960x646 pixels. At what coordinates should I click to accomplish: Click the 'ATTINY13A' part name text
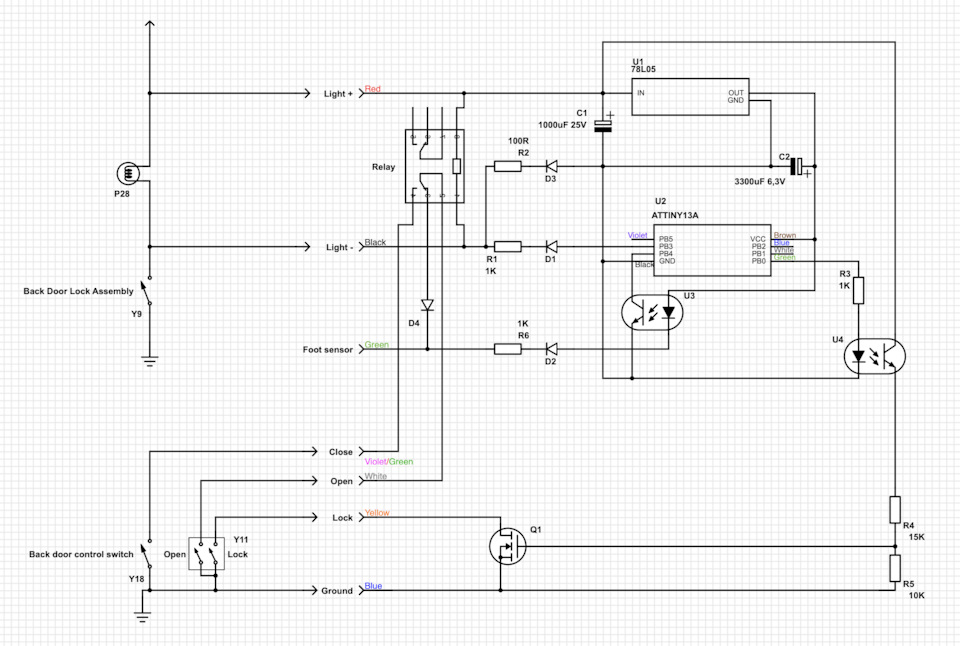tap(675, 216)
